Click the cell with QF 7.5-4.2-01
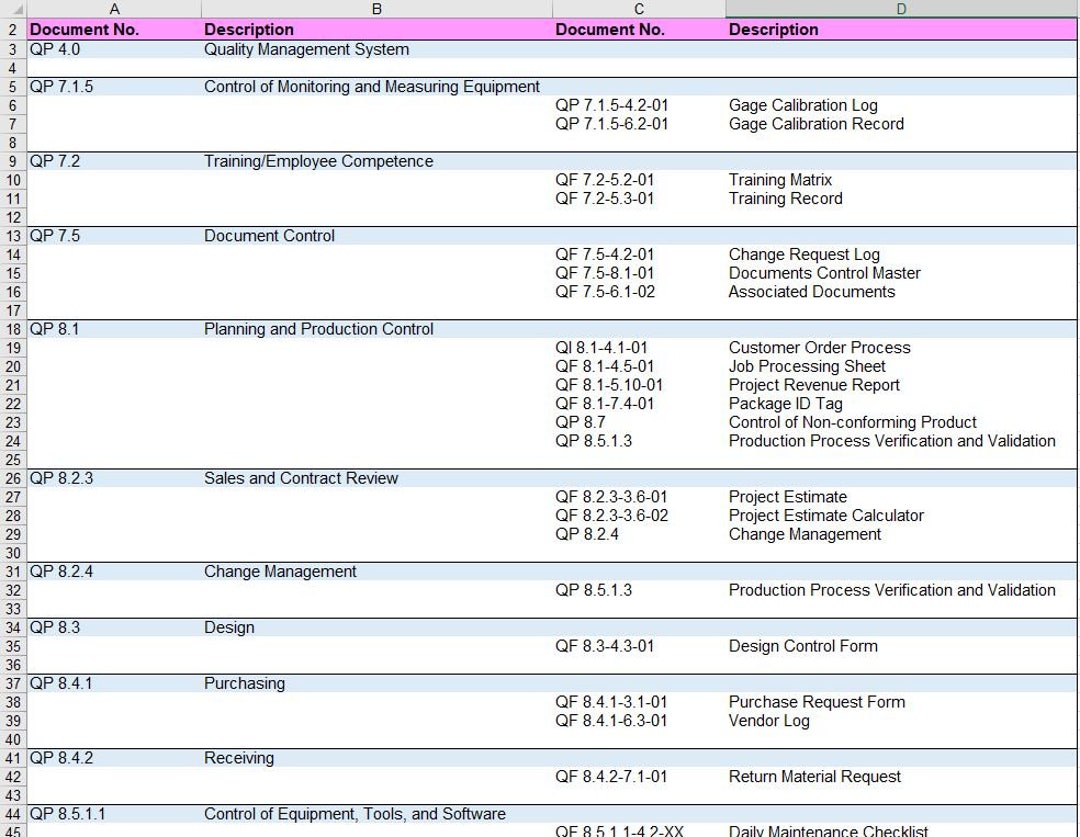This screenshot has height=837, width=1080. pos(610,254)
